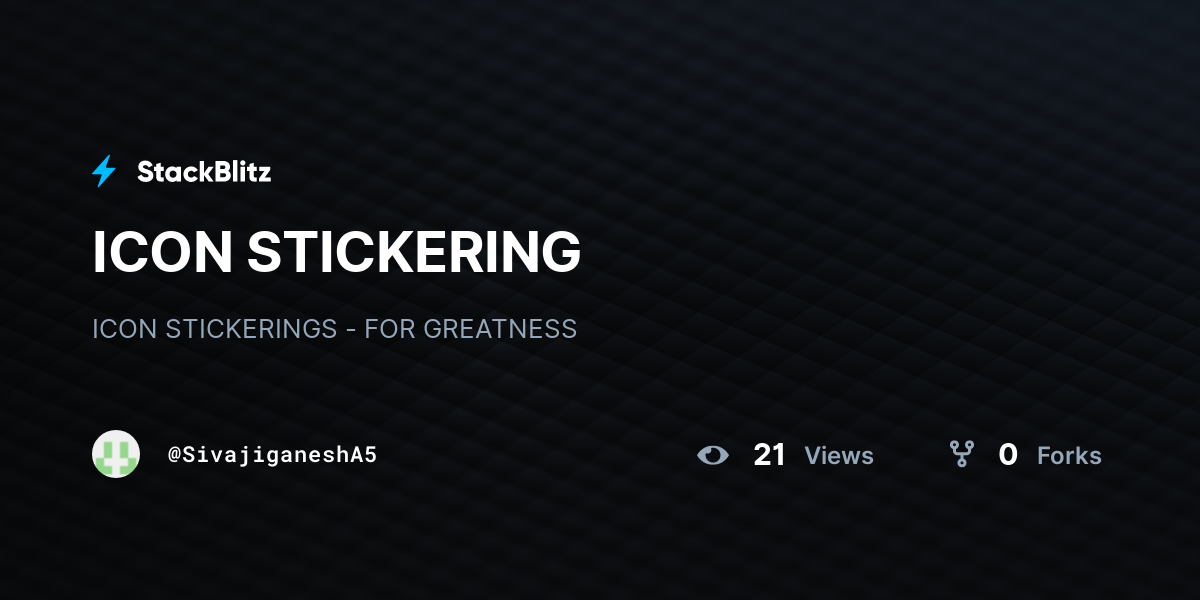Click the word FOR in the description
Screen dimensions: 1200x600
pyautogui.click(x=389, y=329)
